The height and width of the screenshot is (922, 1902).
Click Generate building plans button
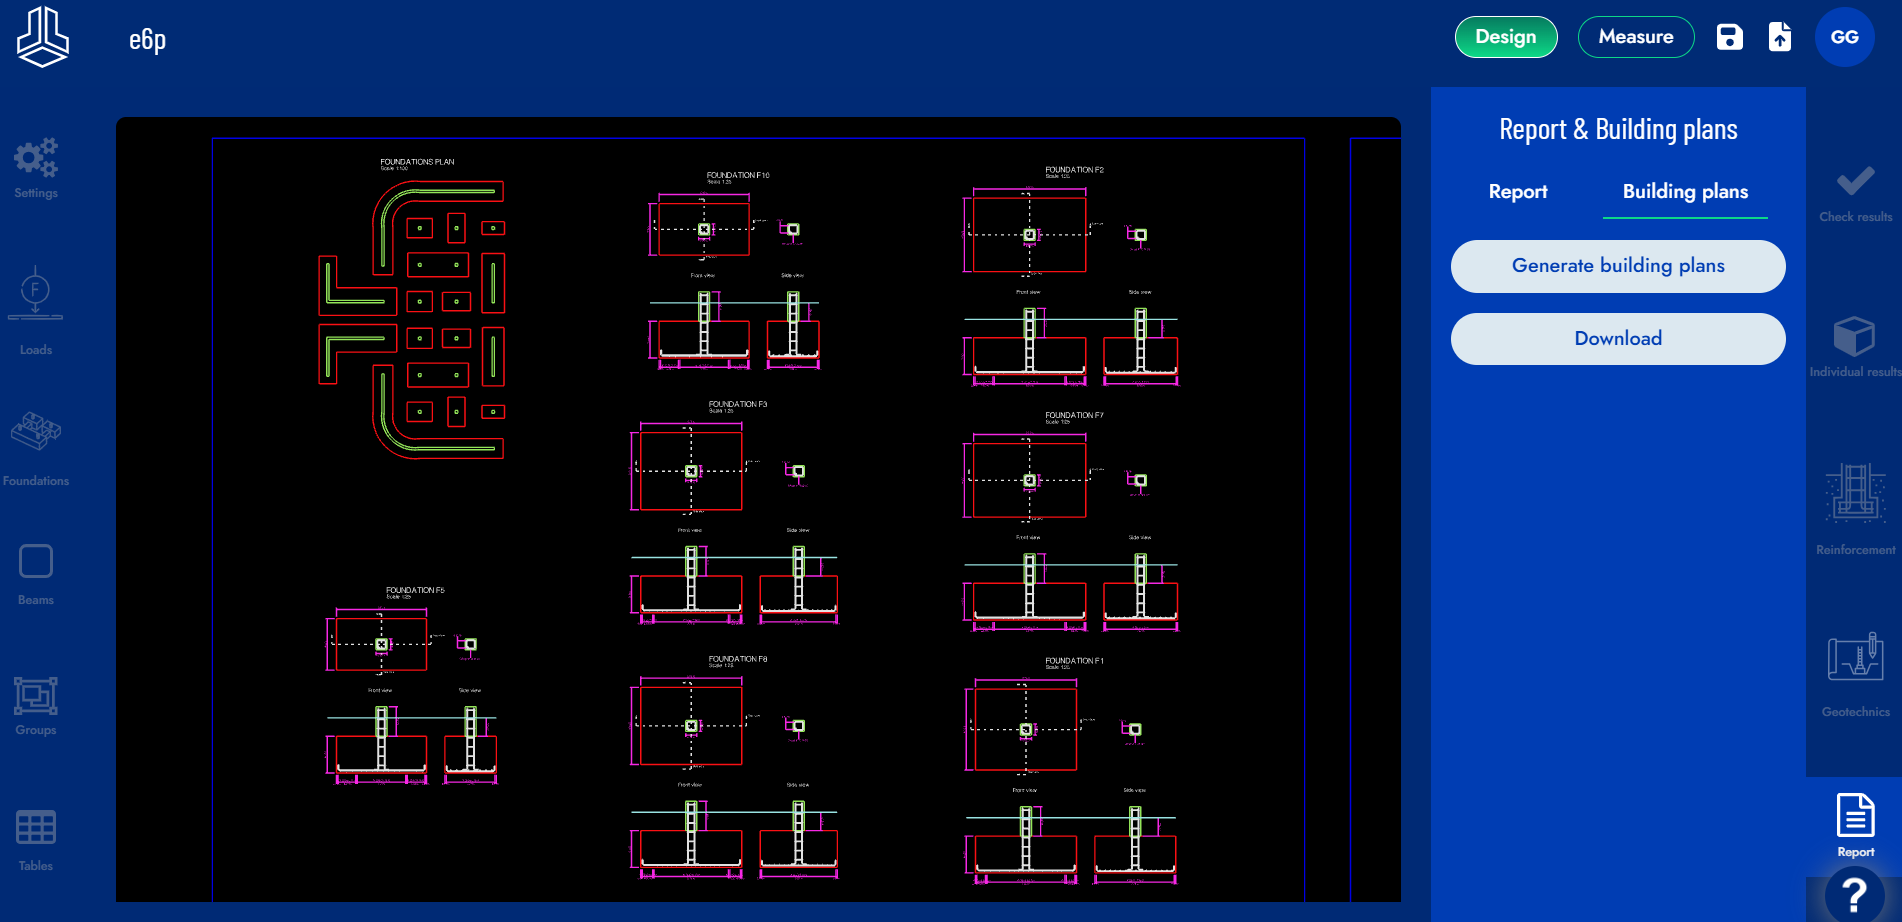(x=1617, y=266)
